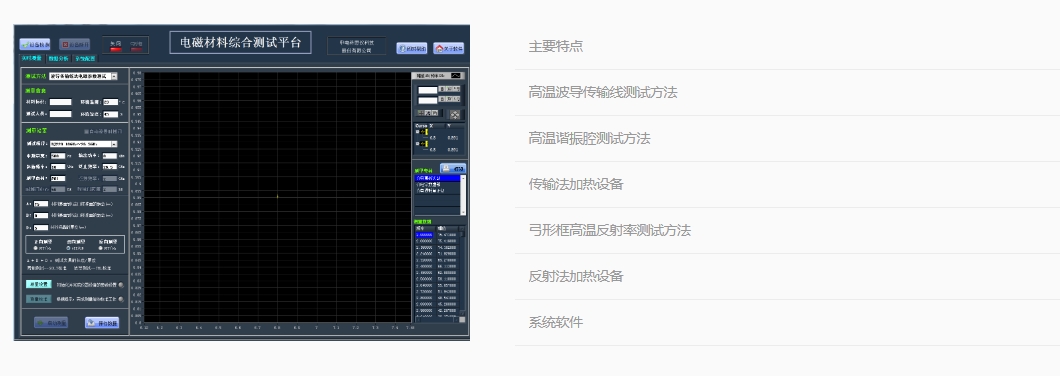Image resolution: width=1060 pixels, height=376 pixels.
Task: Select the leftmost radio button in calibration group
Action: (x=35, y=248)
